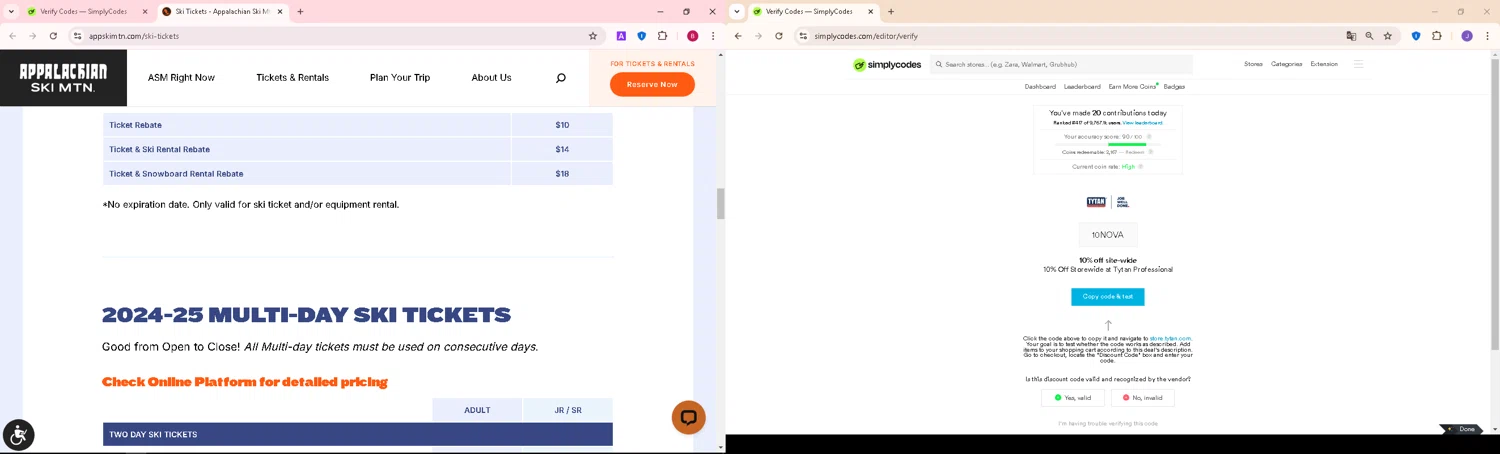Open the SimplyCodes Leaderboard tab
Image resolution: width=1500 pixels, height=454 pixels.
click(1082, 87)
